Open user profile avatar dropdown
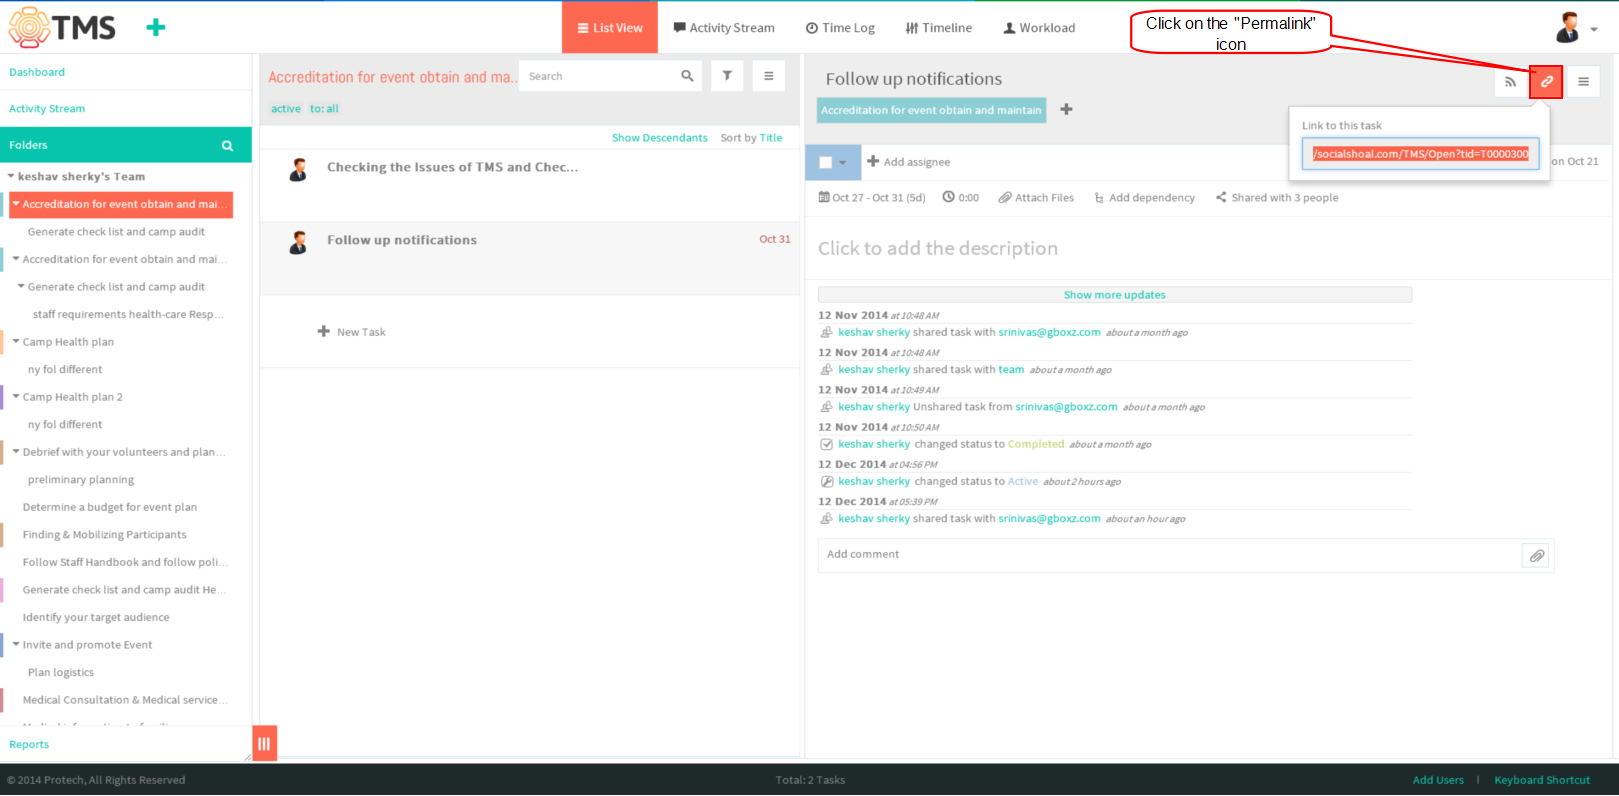1619x796 pixels. coord(1576,28)
